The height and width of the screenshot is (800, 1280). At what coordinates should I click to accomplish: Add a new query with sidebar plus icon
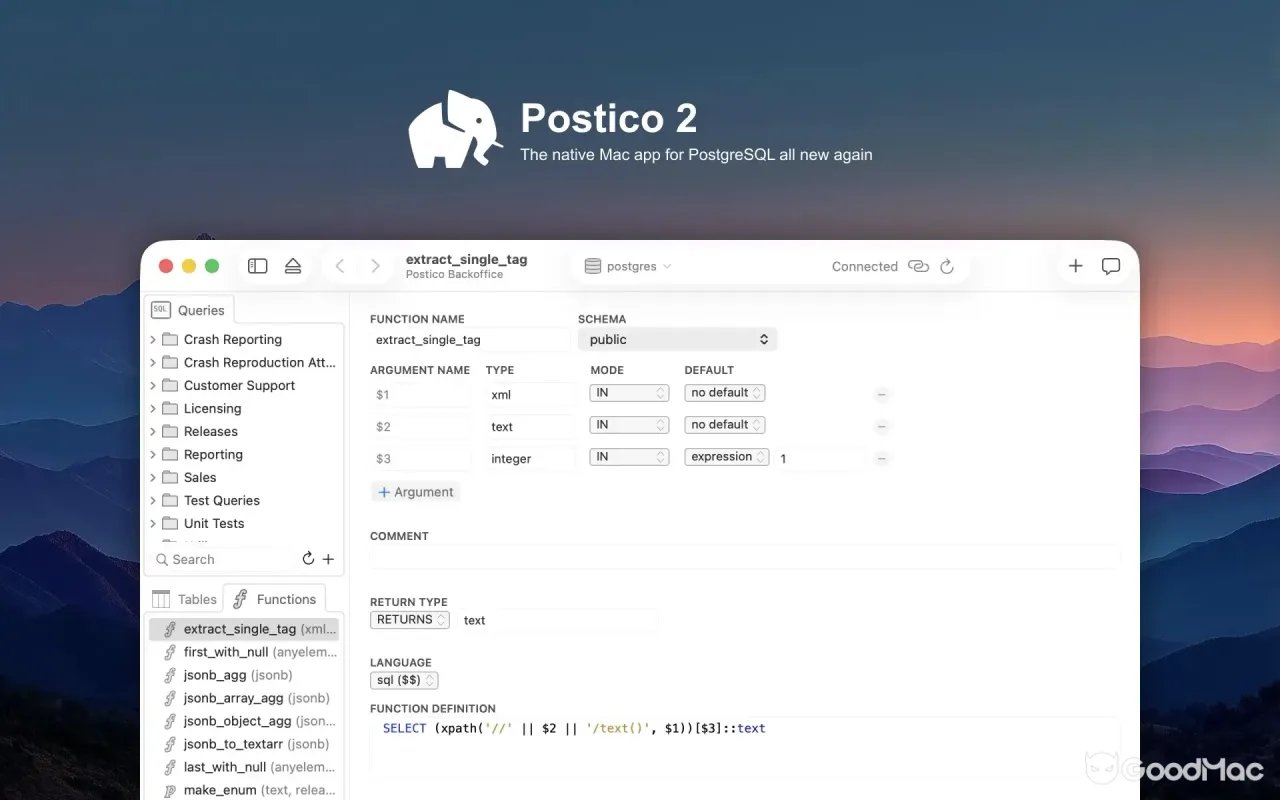[328, 559]
